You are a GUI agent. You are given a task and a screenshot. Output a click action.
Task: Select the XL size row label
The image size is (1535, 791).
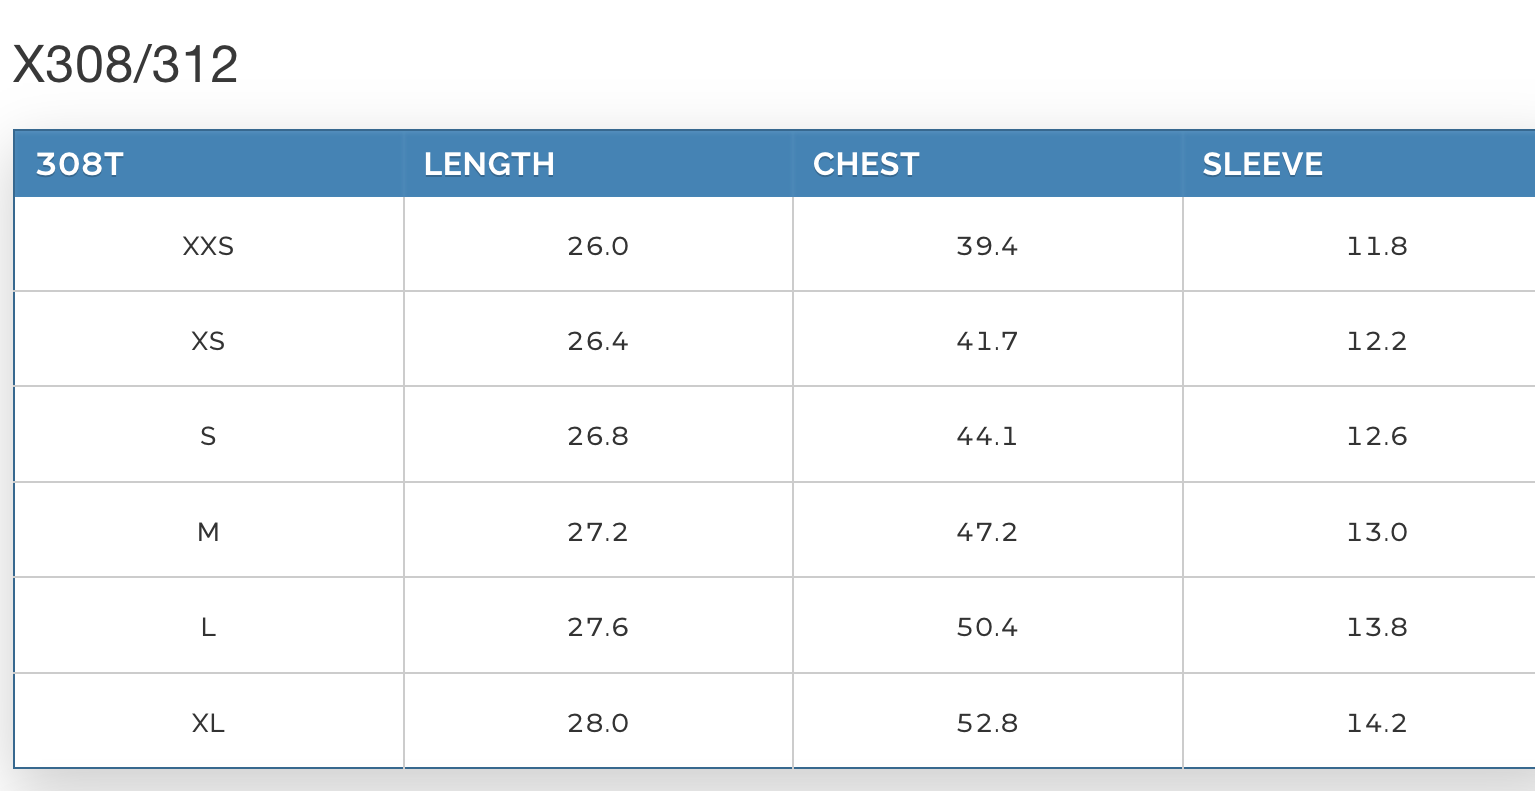pyautogui.click(x=208, y=723)
